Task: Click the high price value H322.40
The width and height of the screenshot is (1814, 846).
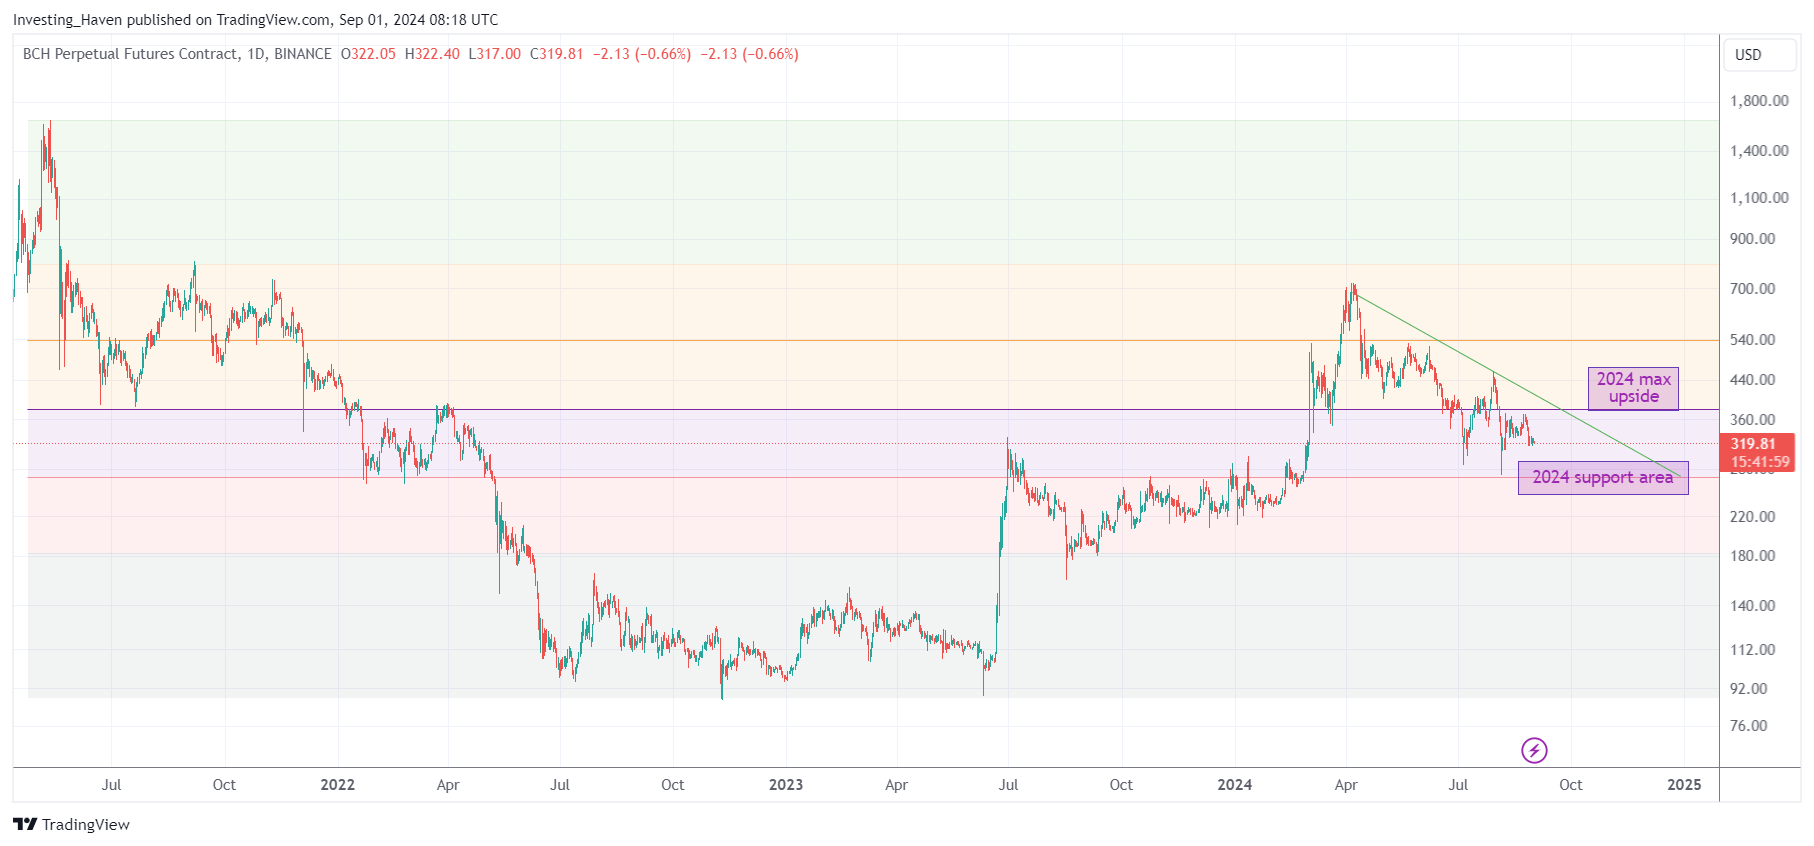Action: [432, 54]
